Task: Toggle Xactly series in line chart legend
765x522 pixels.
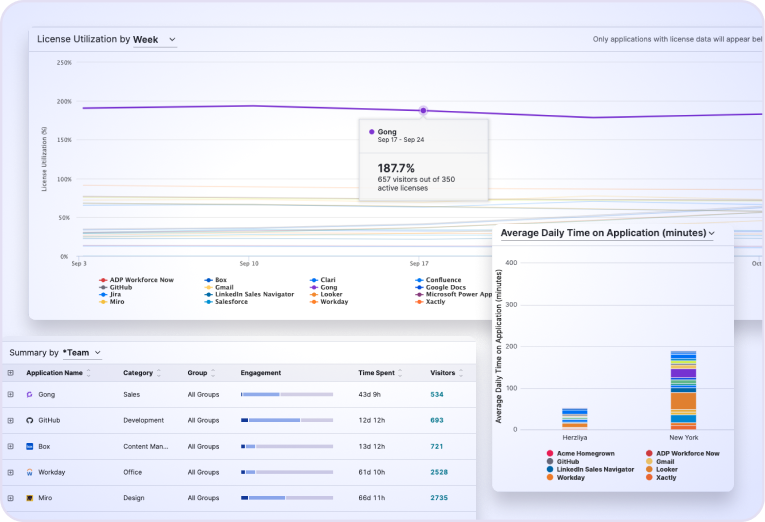Action: (x=430, y=301)
